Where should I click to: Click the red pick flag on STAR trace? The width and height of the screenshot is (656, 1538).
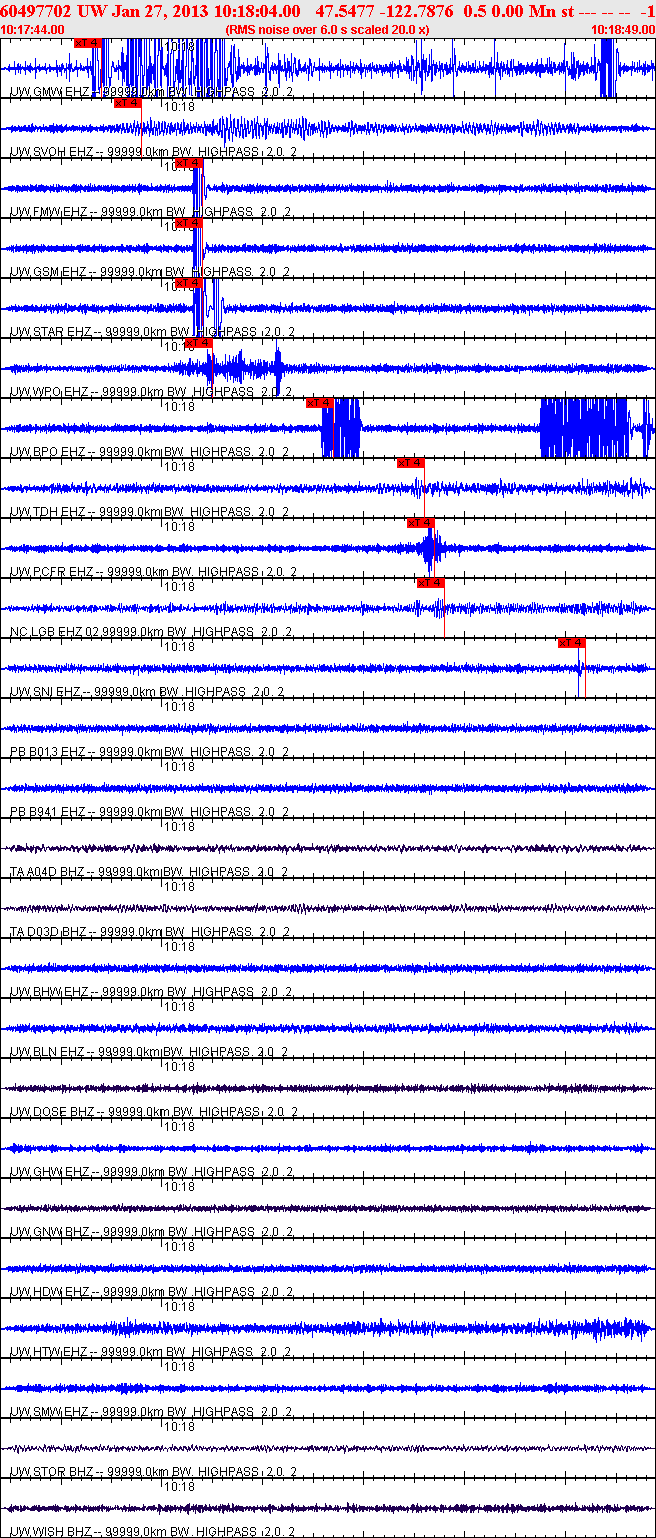click(189, 282)
